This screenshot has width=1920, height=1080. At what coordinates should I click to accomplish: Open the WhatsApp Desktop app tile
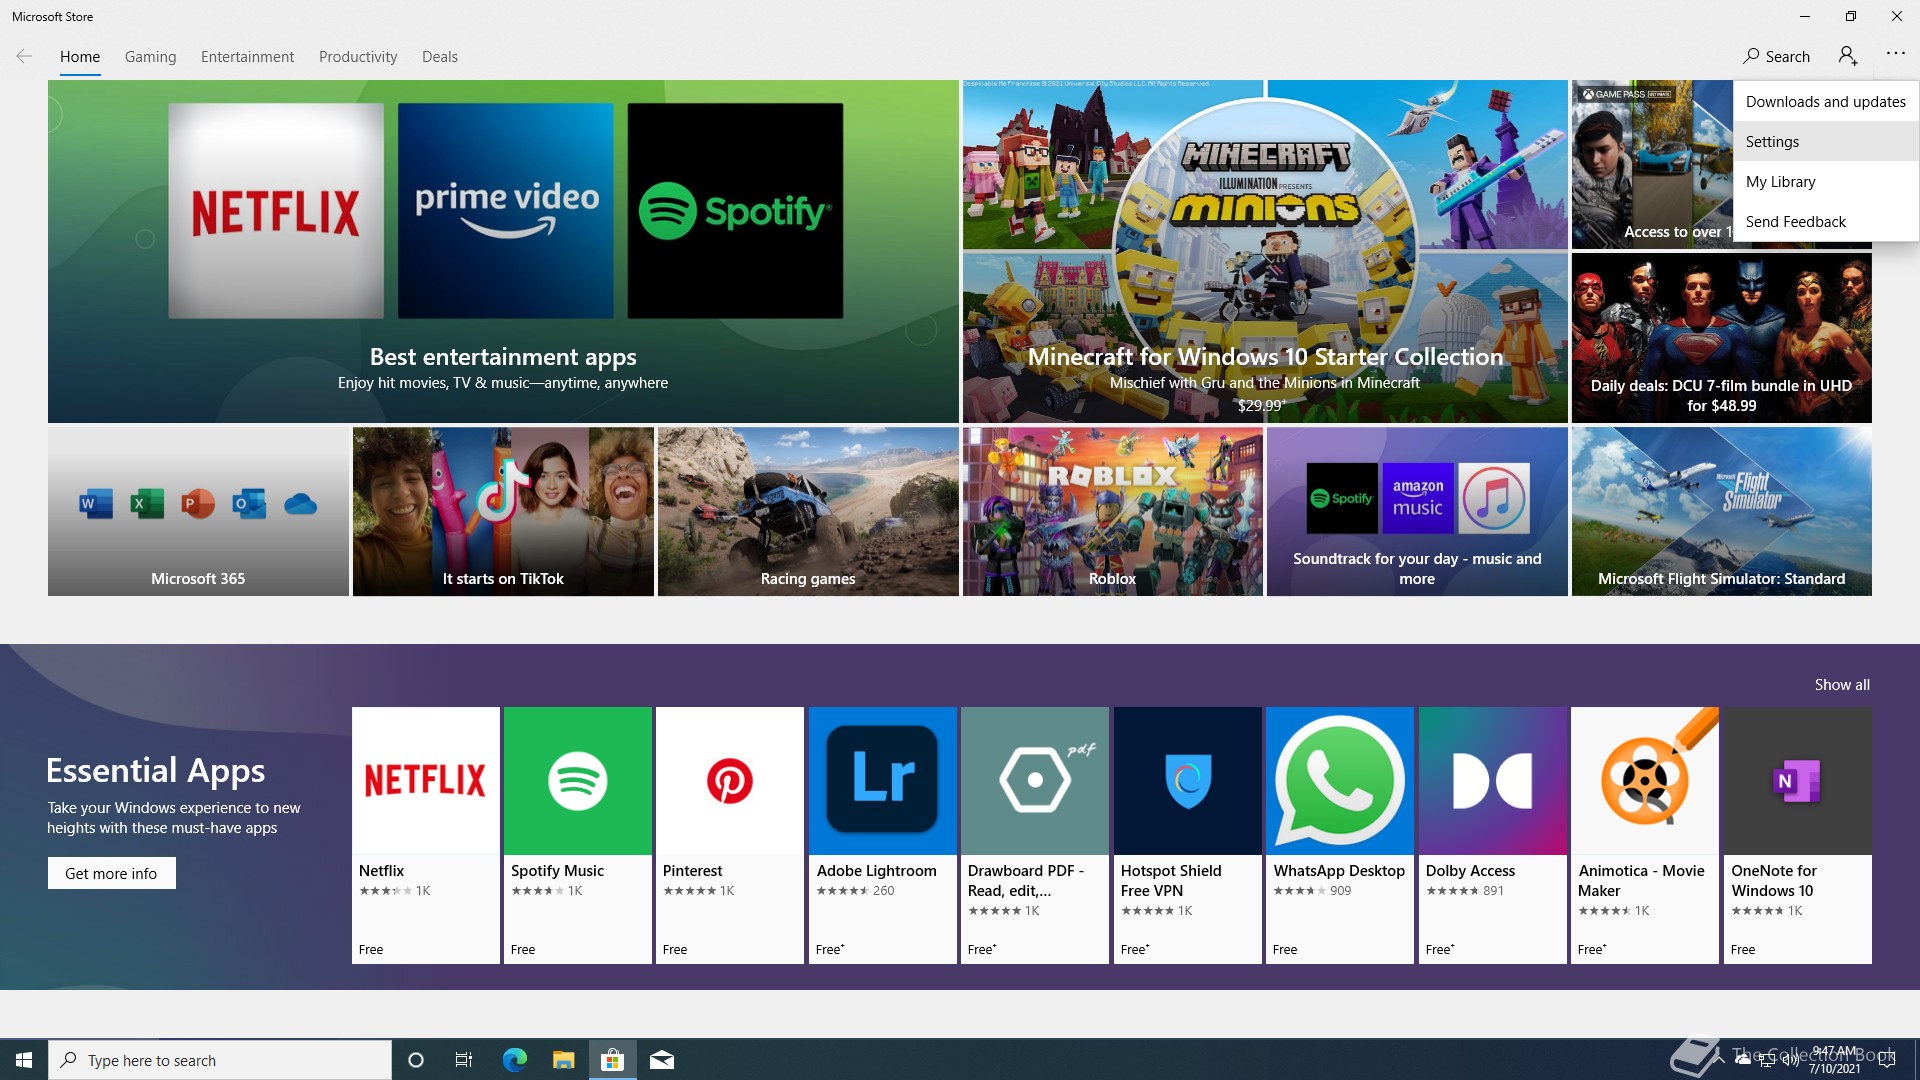click(1340, 835)
